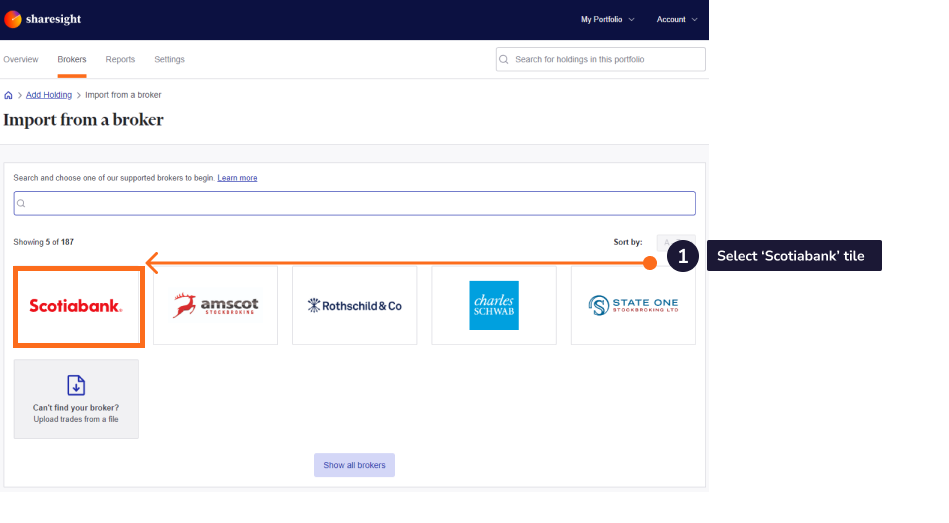
Task: Open the My Portfolio dropdown
Action: click(608, 19)
